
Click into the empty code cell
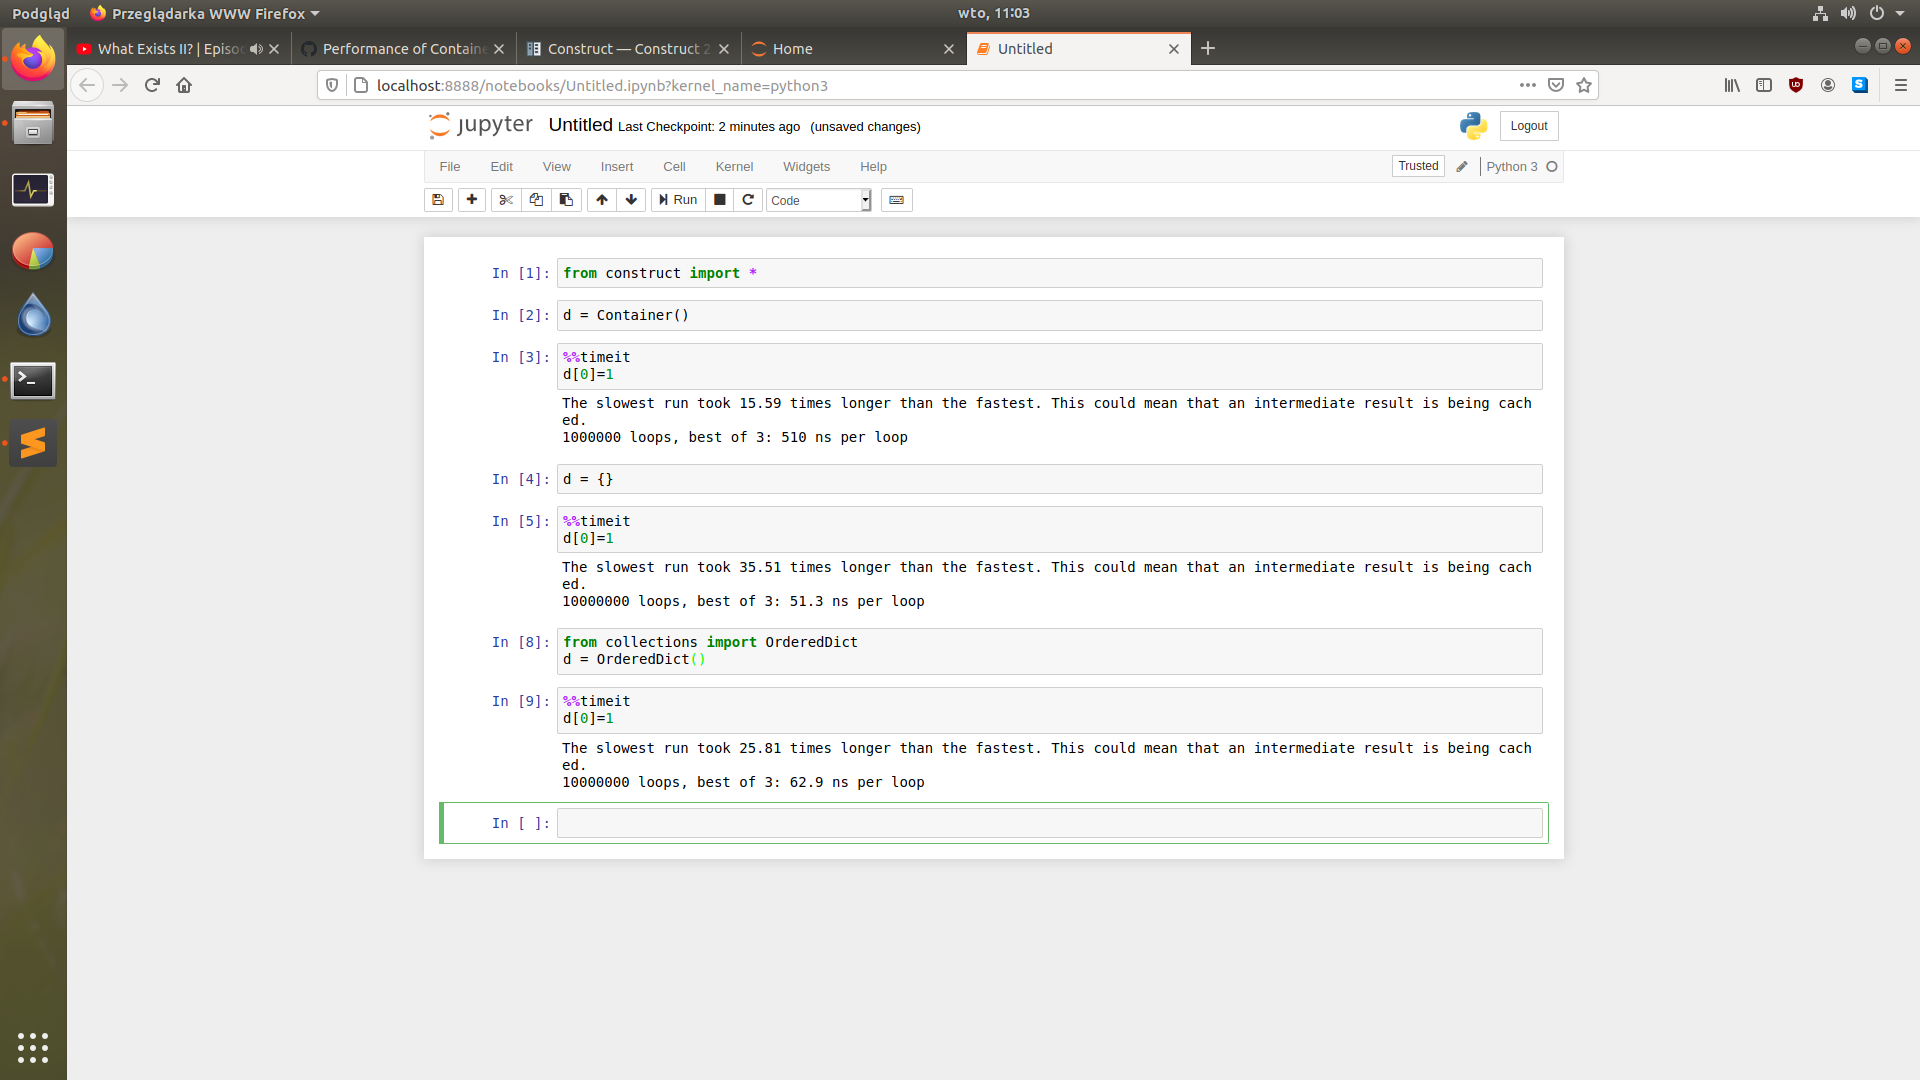tap(1048, 823)
